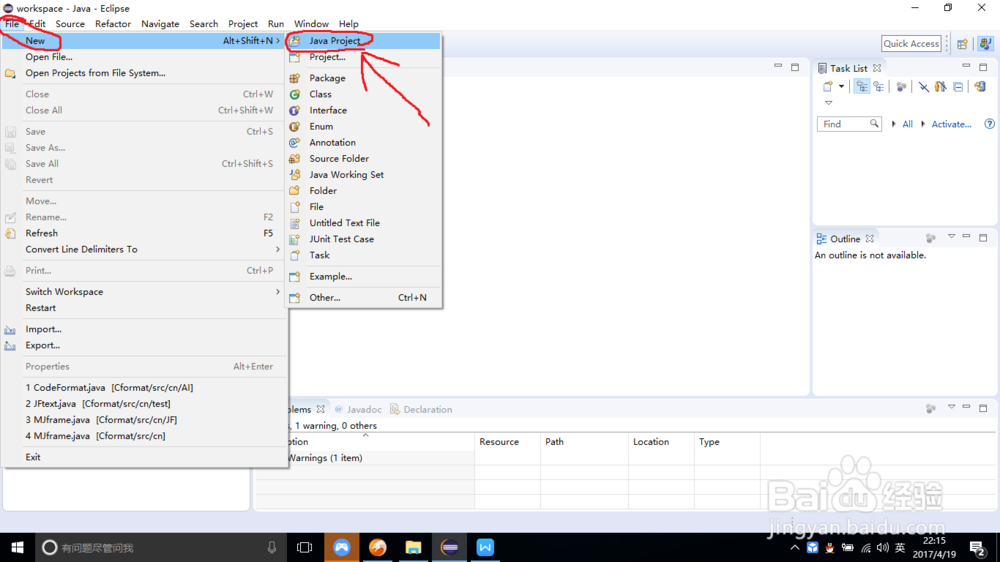Click the File icon in New submenu
Screen dimensions: 1000x562
295,207
